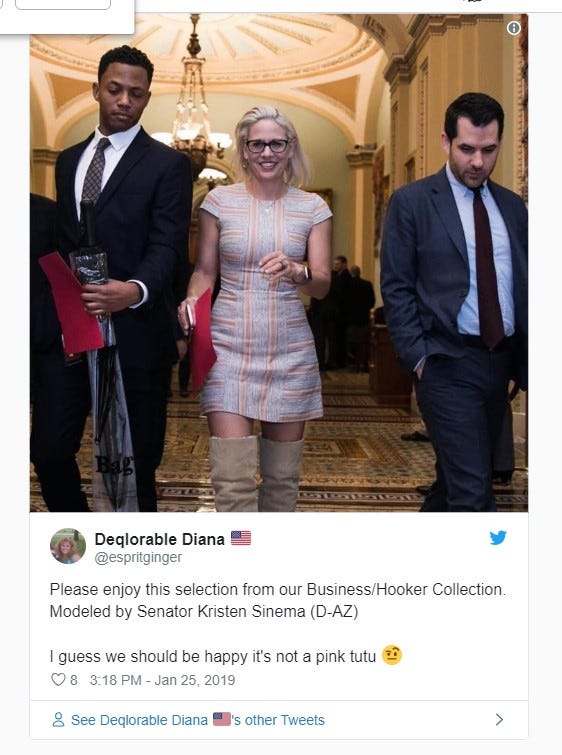This screenshot has width=562, height=755.
Task: Open the 3:18 PM - Jan 25, 2019 timestamp
Action: pos(162,680)
